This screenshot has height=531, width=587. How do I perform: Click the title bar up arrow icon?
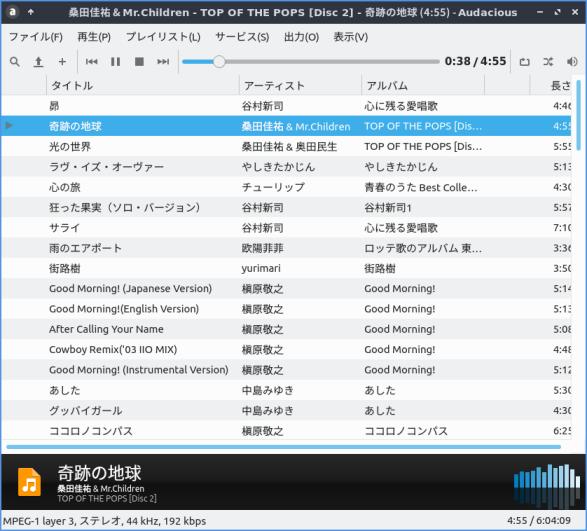[x=31, y=12]
